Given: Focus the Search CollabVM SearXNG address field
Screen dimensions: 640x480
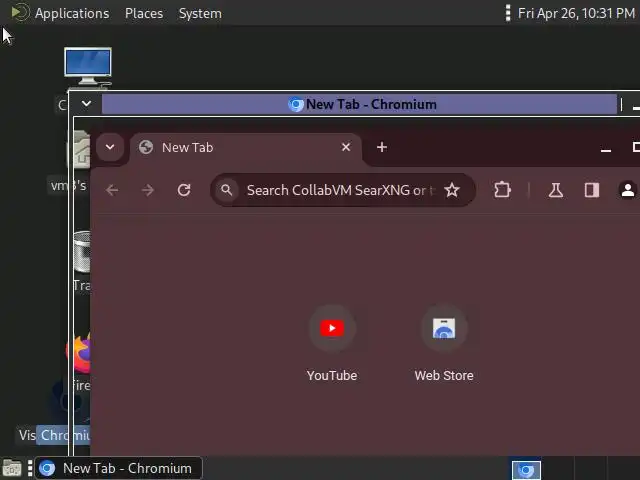Looking at the screenshot, I should 341,190.
